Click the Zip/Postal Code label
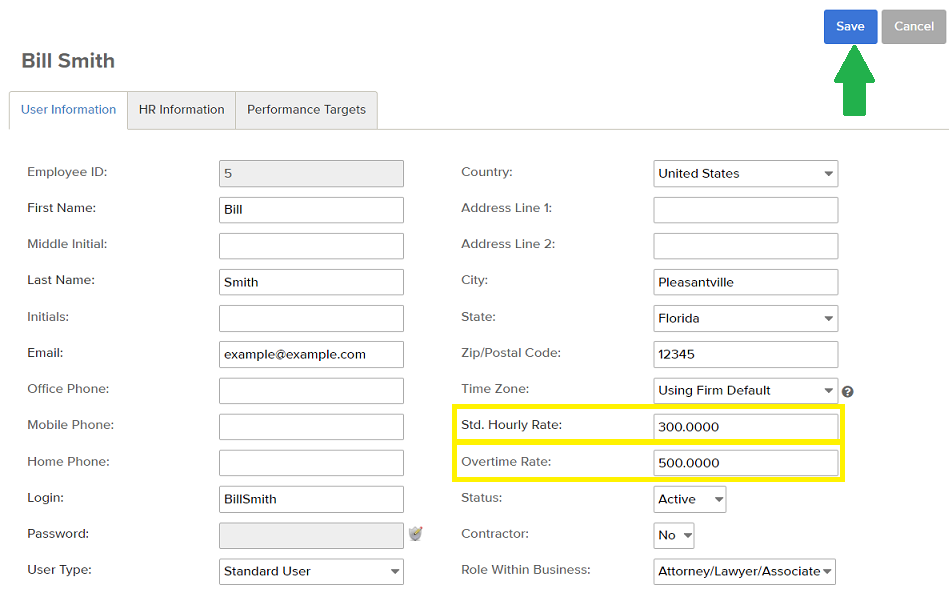Viewport: 949px width, 597px height. click(x=511, y=353)
